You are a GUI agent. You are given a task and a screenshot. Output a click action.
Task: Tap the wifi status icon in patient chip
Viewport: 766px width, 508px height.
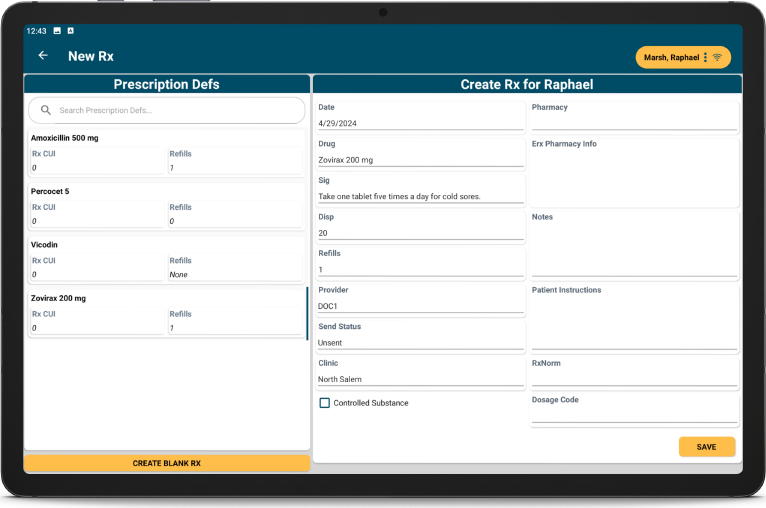[717, 58]
